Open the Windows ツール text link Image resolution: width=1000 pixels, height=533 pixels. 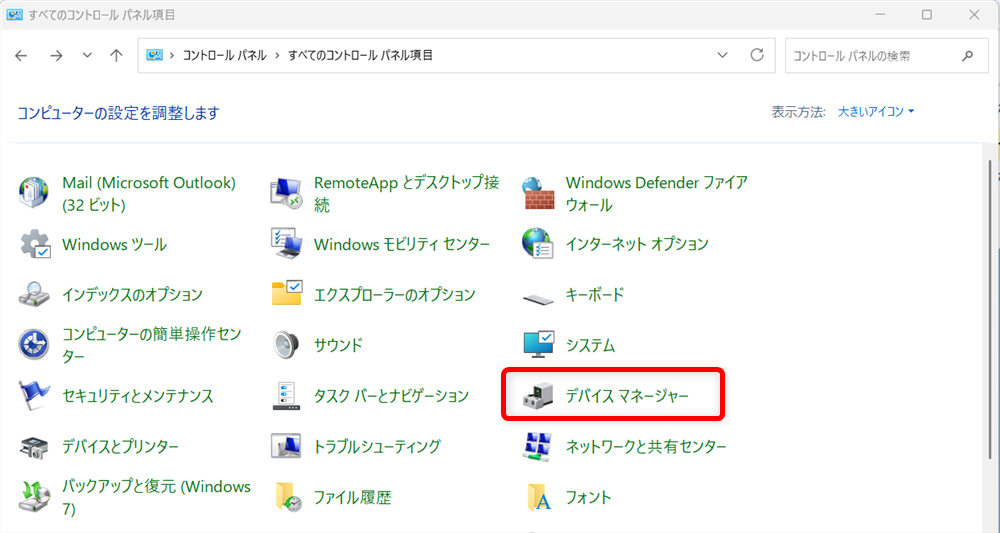114,244
